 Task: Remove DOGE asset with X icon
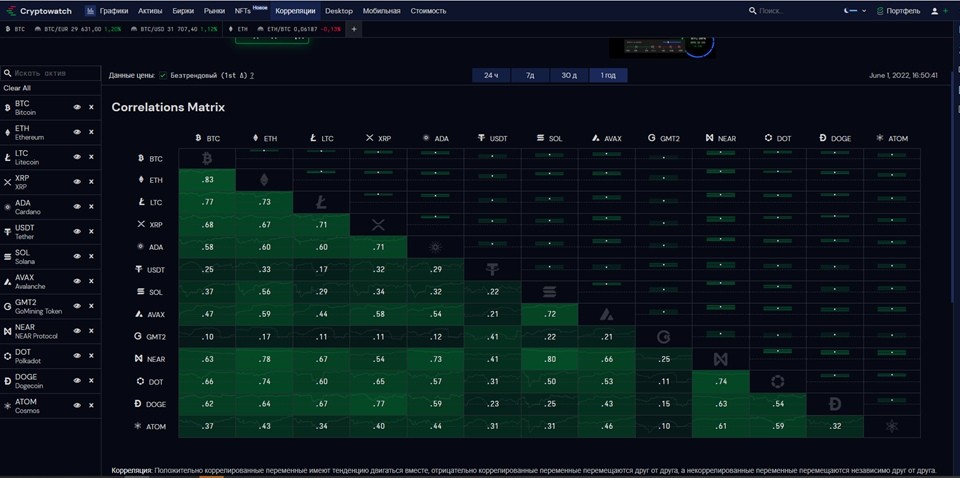(x=91, y=381)
